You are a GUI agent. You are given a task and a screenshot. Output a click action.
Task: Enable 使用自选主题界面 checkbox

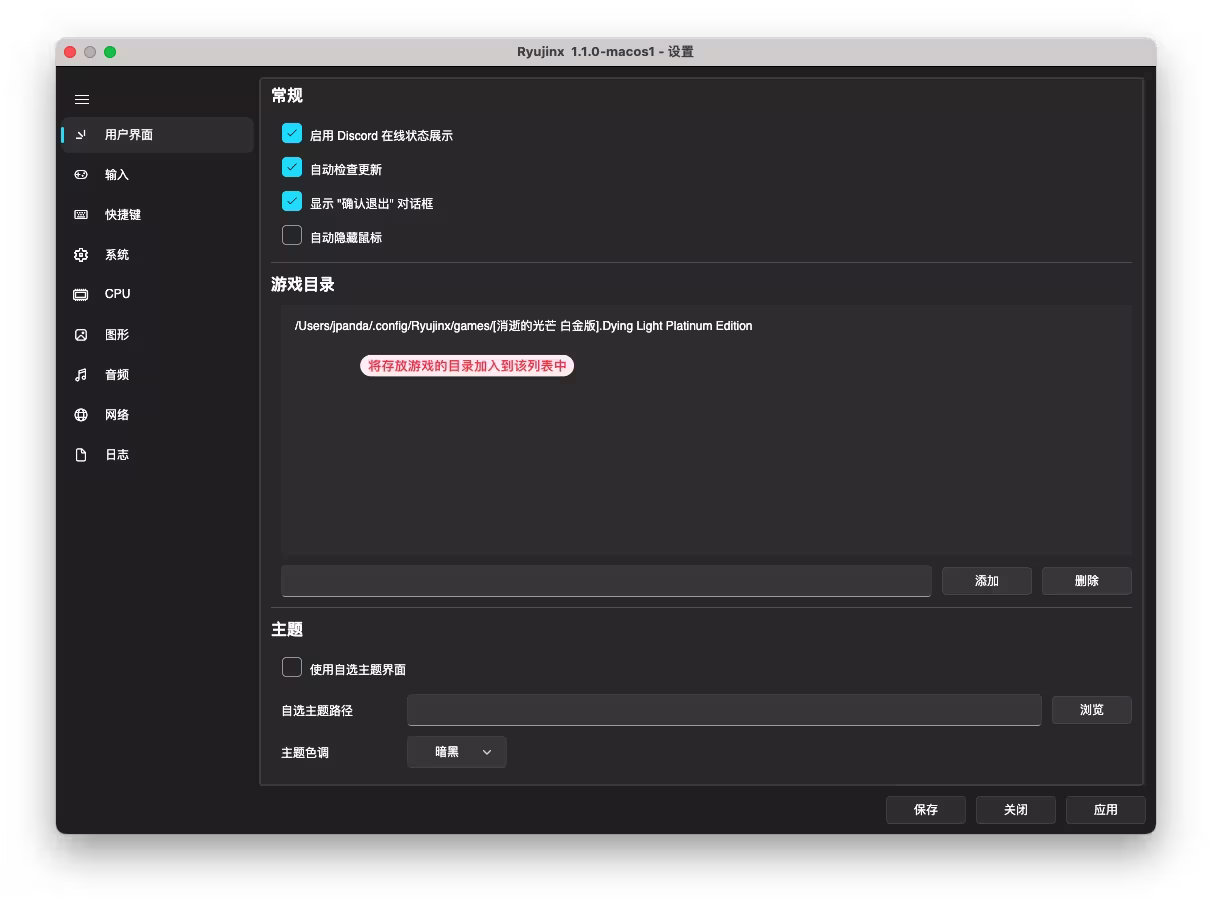[292, 667]
